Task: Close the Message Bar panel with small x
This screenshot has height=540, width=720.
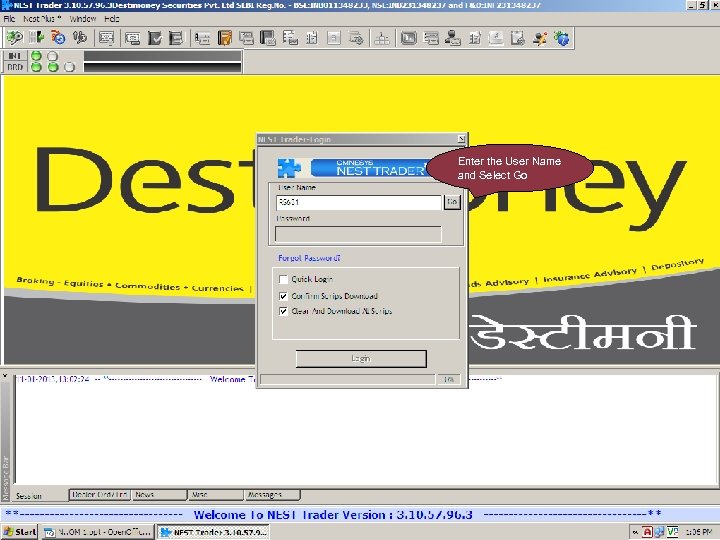Action: (x=5, y=376)
